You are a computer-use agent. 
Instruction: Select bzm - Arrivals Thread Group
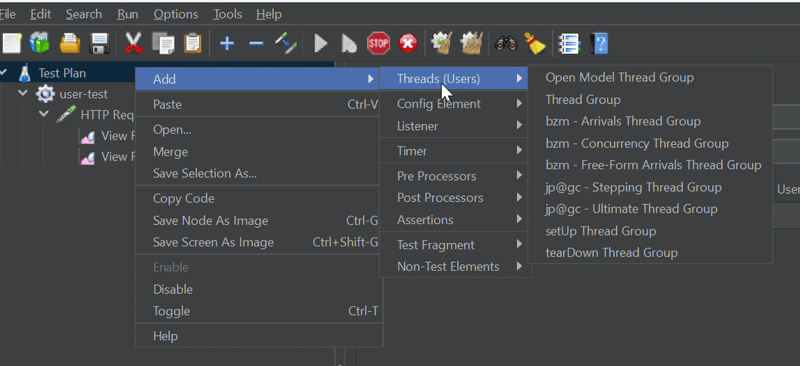650,121
